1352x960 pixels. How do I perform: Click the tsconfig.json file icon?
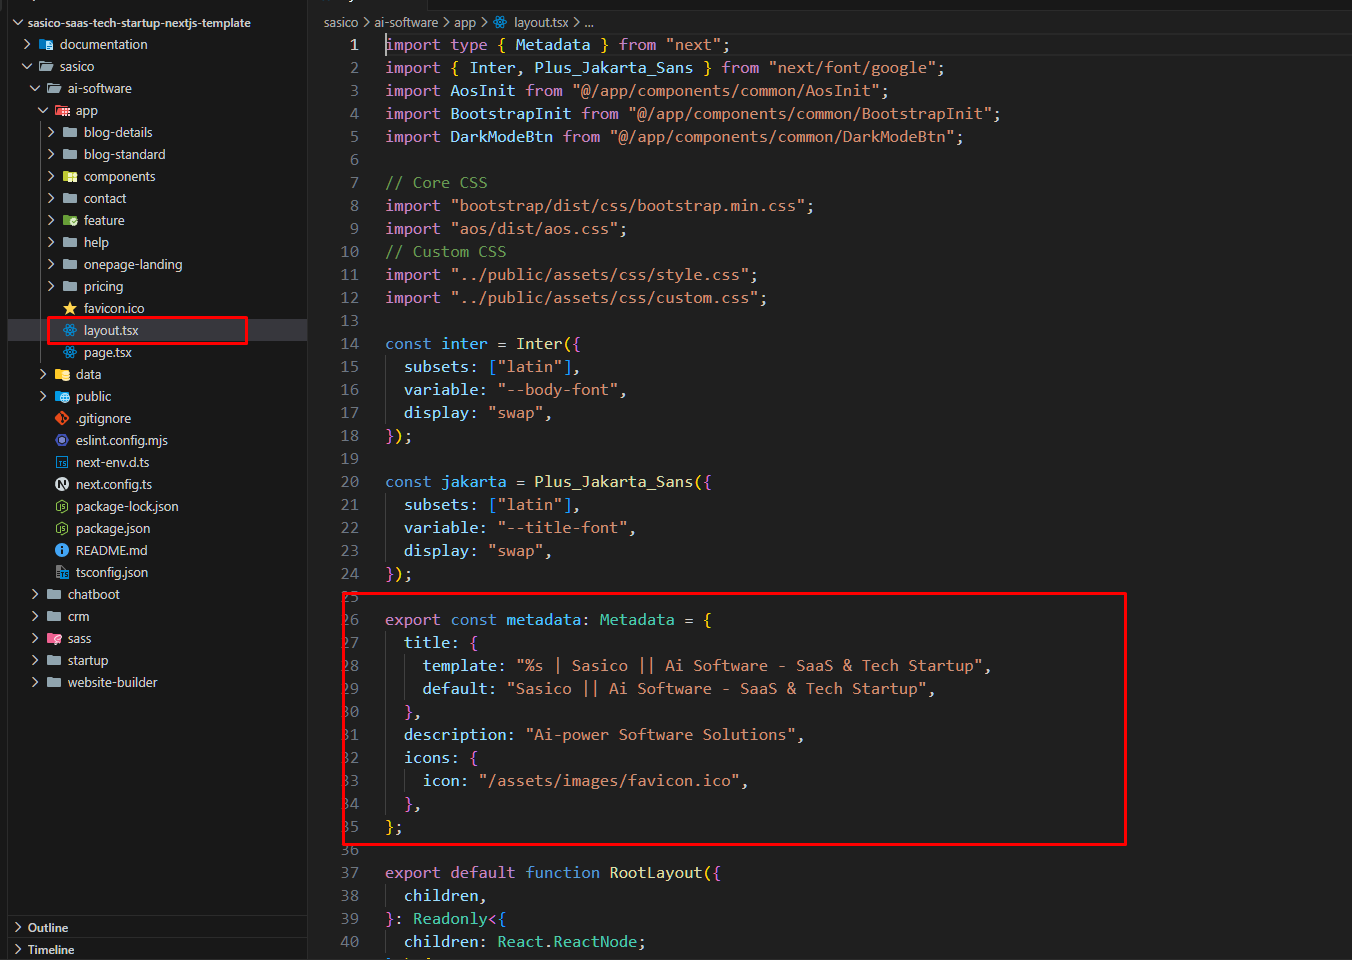[x=62, y=572]
